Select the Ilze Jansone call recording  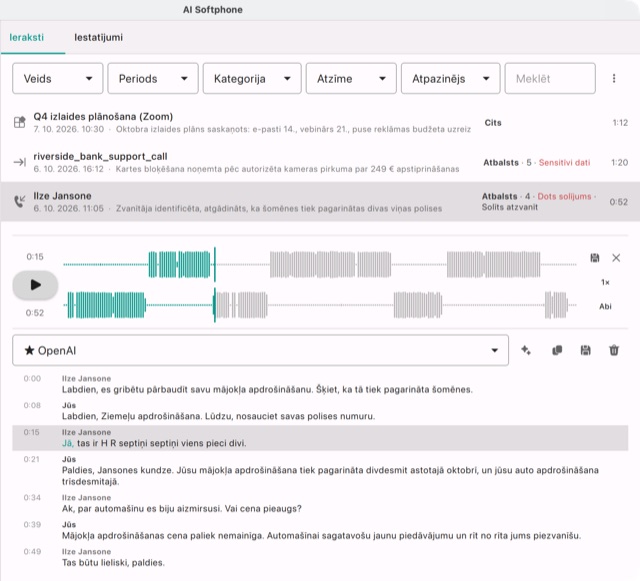pyautogui.click(x=320, y=202)
